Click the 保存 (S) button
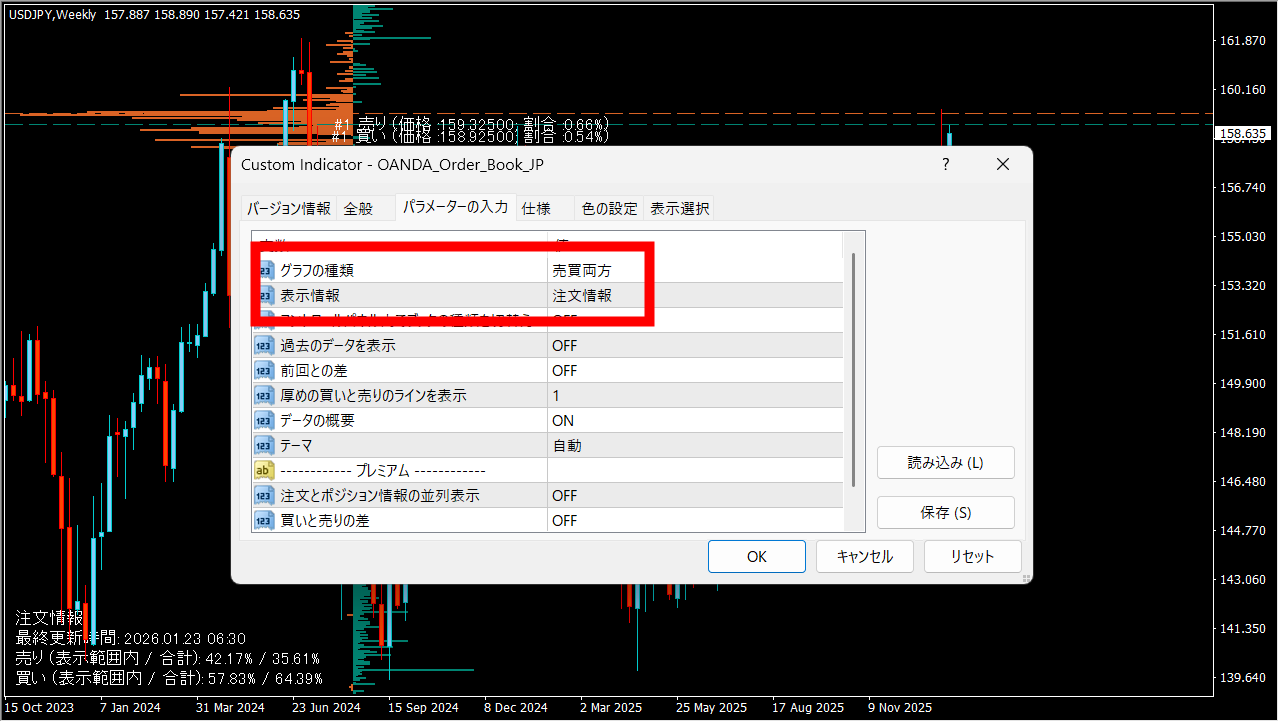Image resolution: width=1279 pixels, height=722 pixels. [944, 512]
